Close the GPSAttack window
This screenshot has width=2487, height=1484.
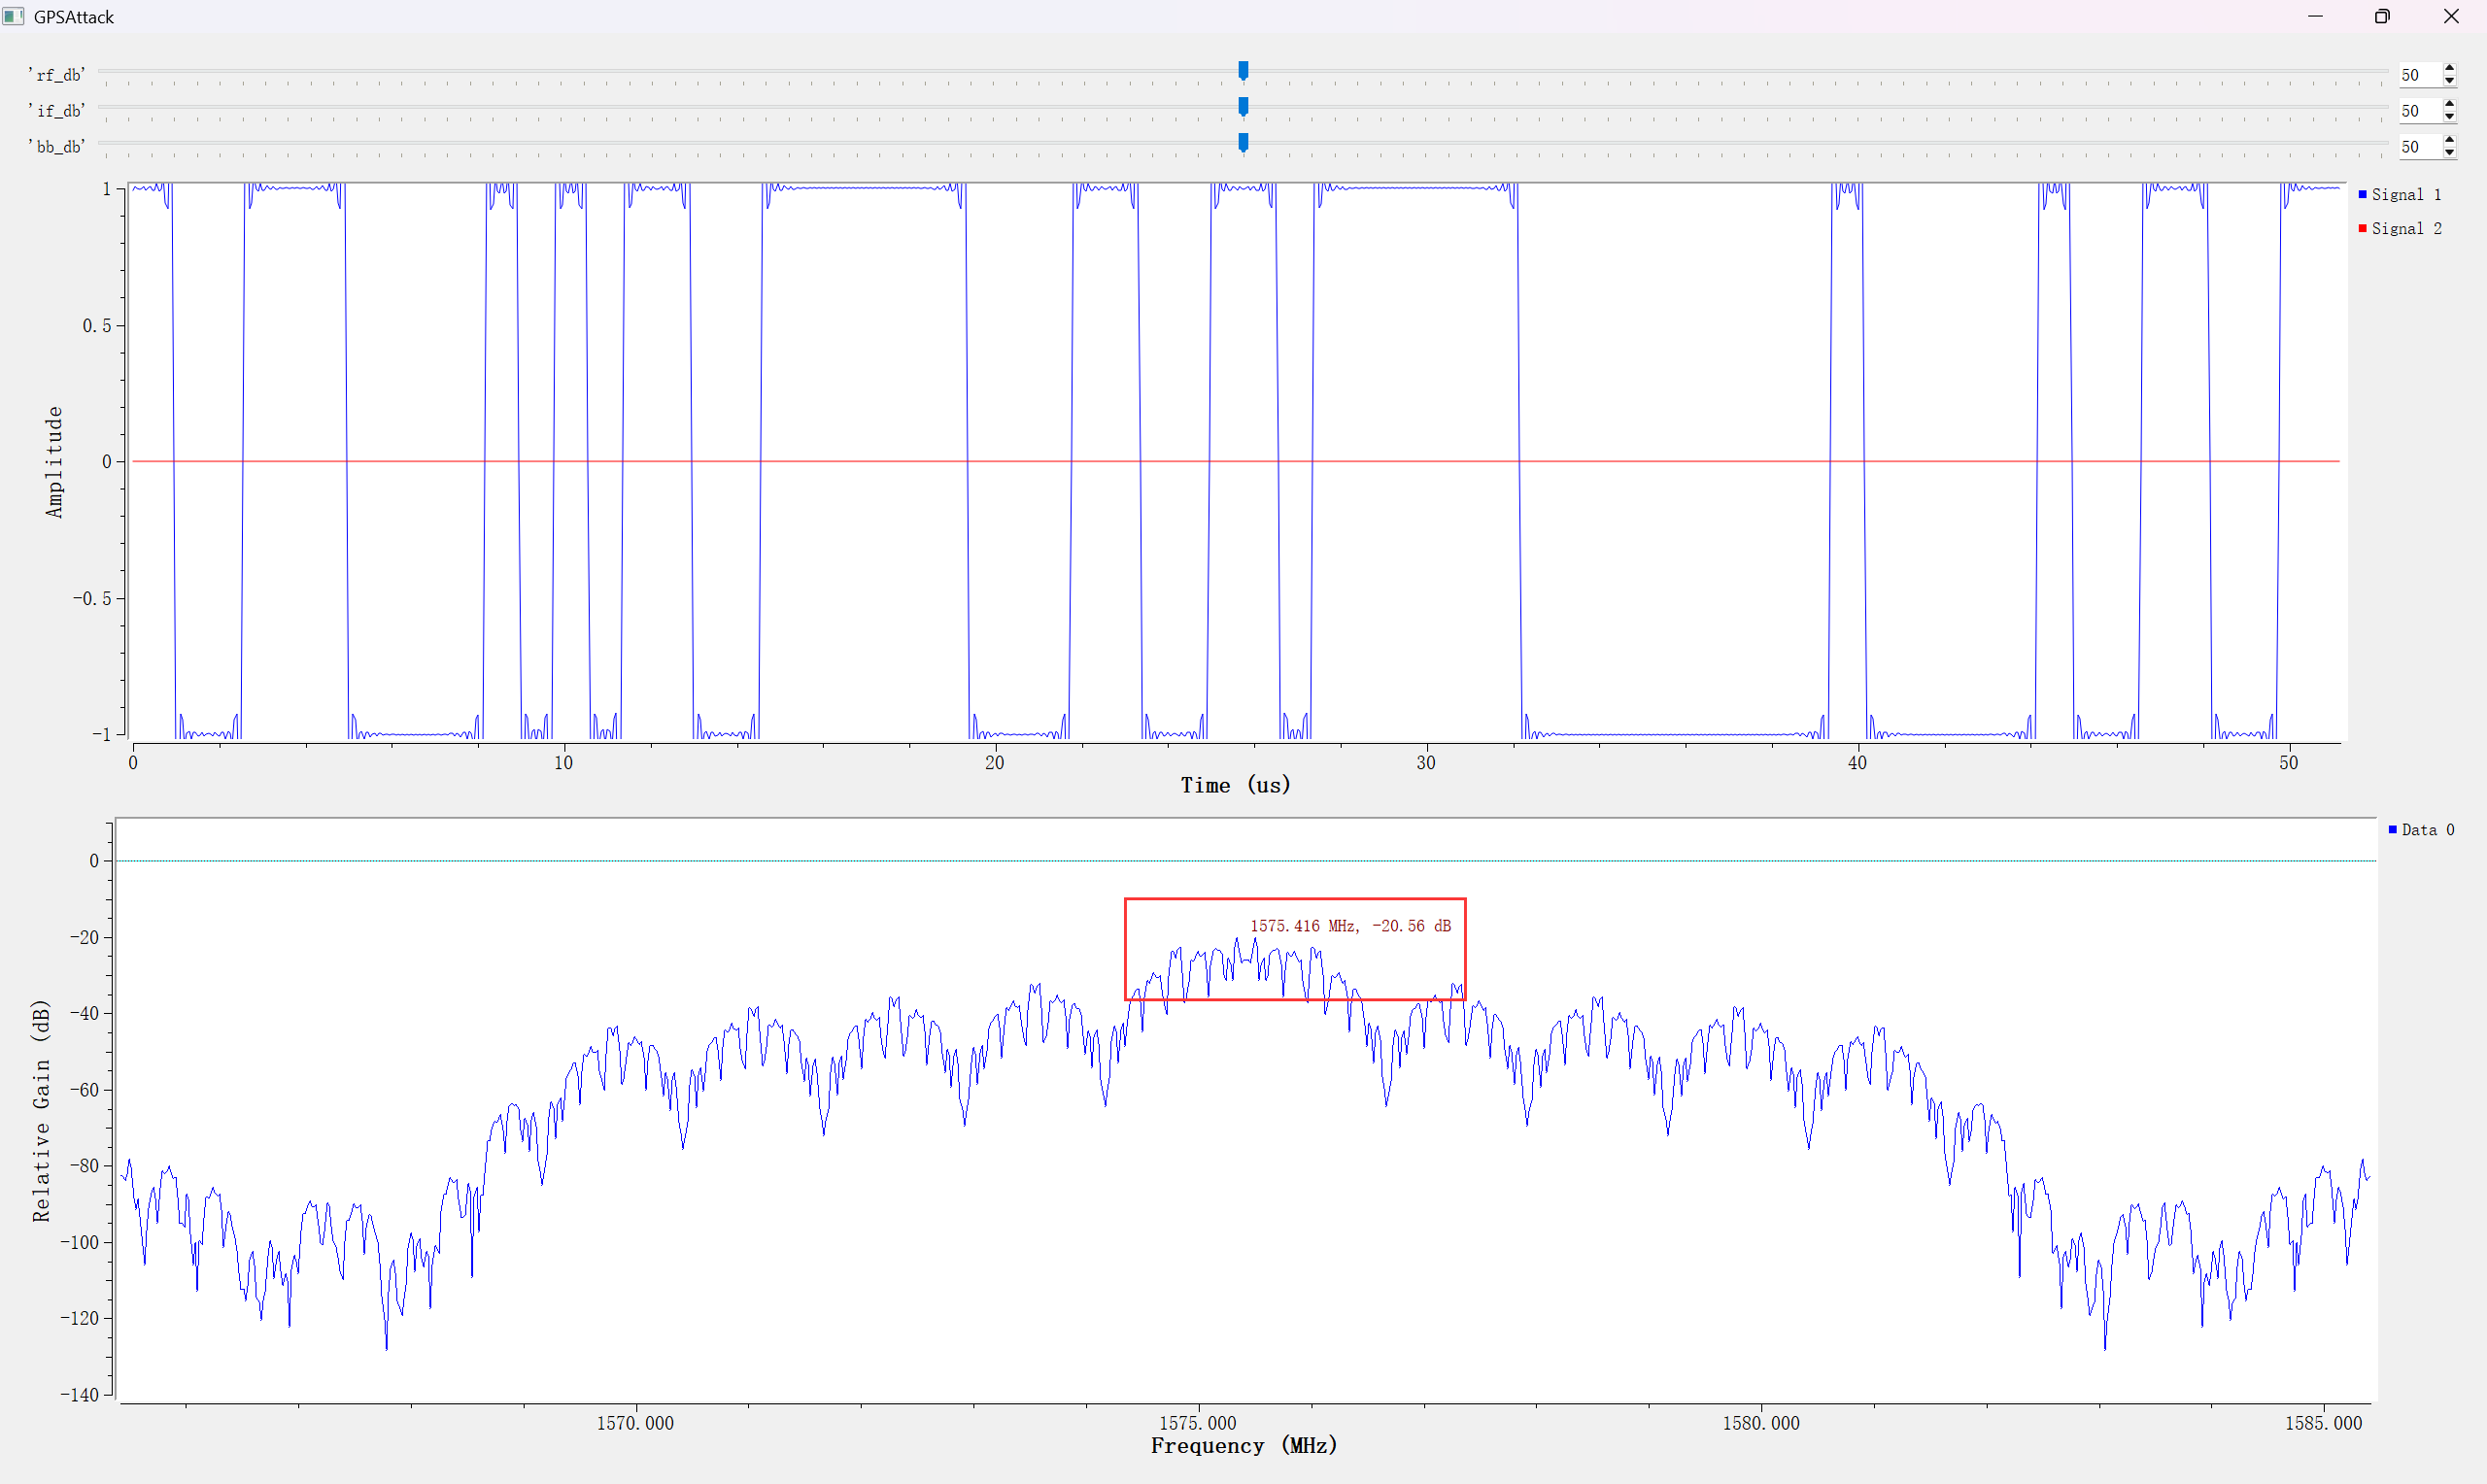[x=2450, y=17]
